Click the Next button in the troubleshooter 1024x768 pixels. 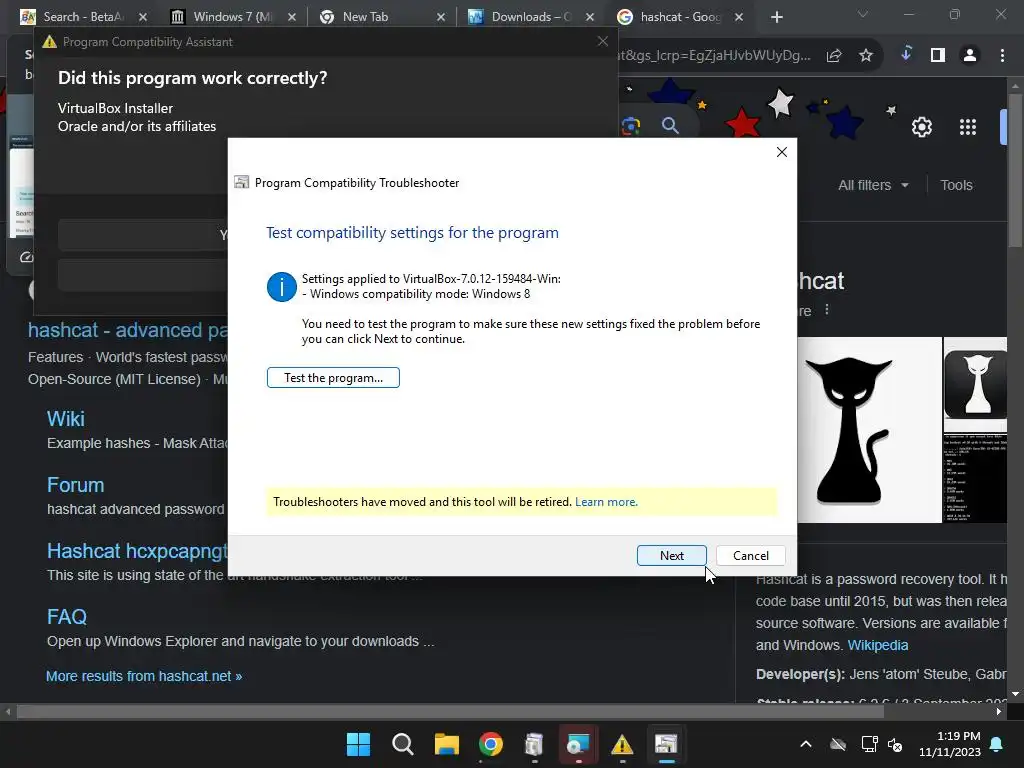click(671, 555)
